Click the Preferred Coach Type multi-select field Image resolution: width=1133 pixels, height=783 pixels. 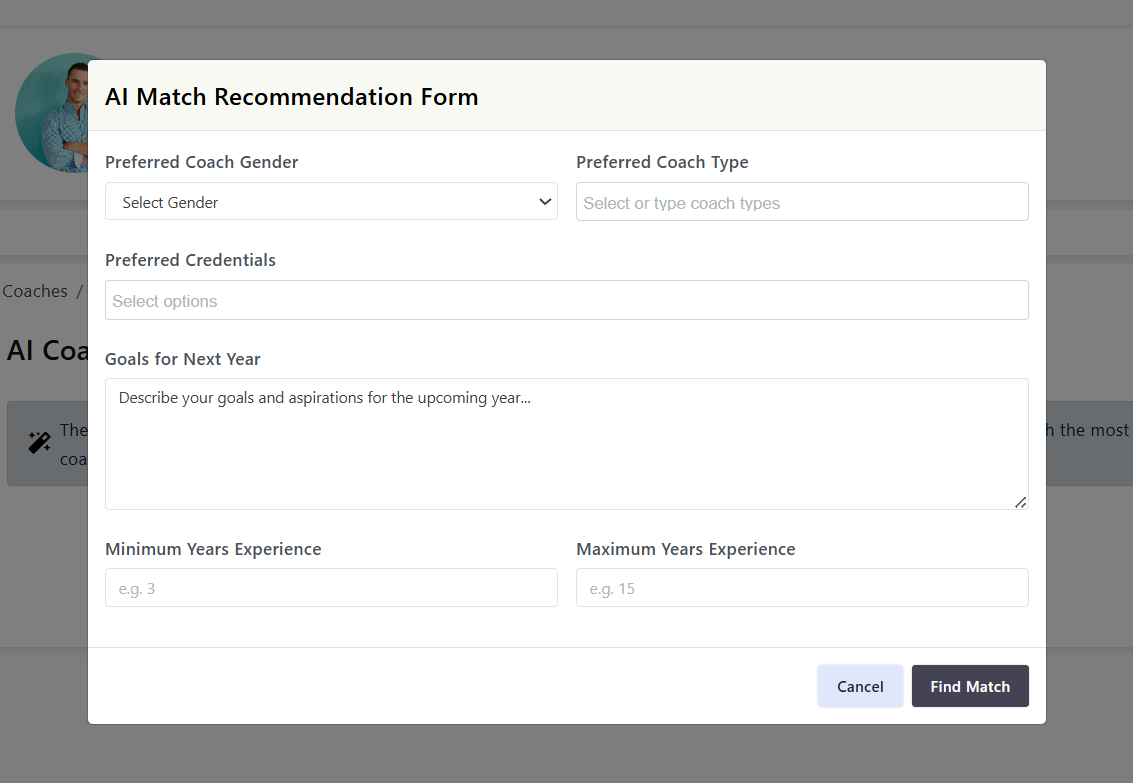tap(802, 202)
